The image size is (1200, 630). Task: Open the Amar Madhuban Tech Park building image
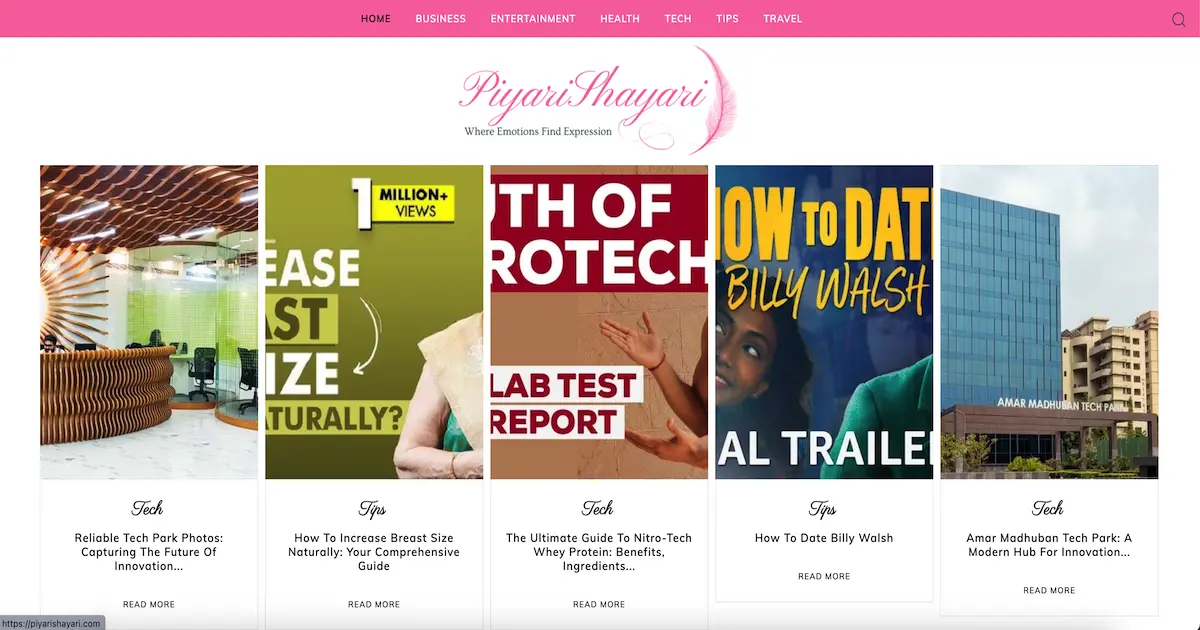(x=1049, y=322)
